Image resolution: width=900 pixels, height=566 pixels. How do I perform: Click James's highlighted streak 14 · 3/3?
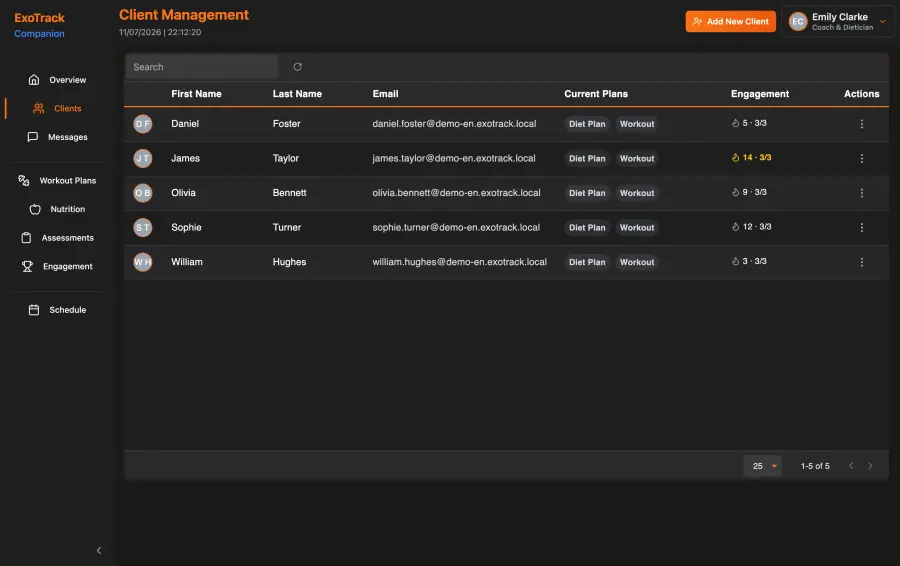(x=751, y=157)
